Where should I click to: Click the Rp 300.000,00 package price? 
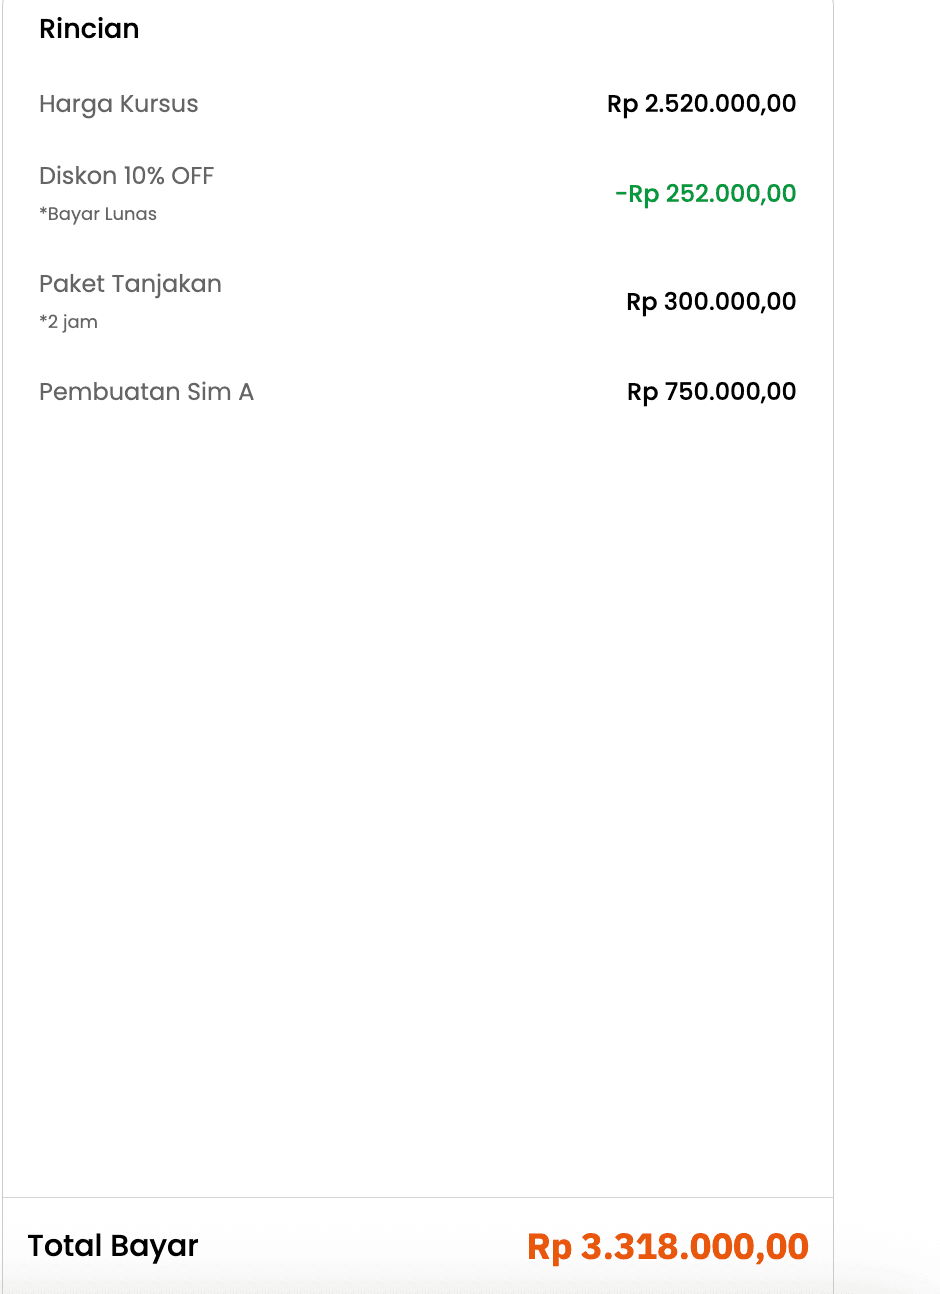click(711, 302)
